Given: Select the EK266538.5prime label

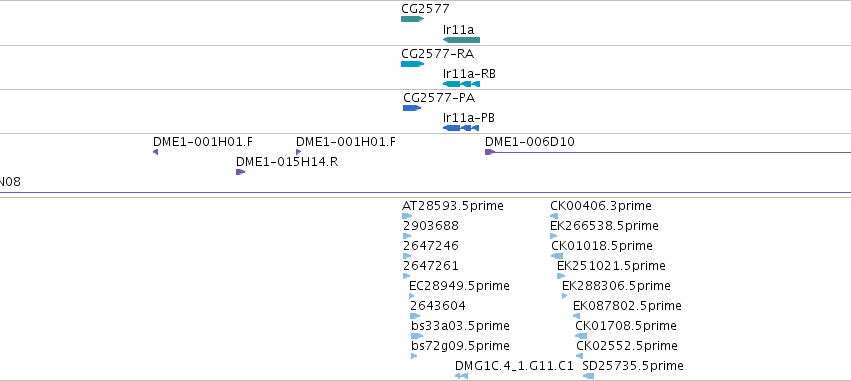Looking at the screenshot, I should coord(604,226).
